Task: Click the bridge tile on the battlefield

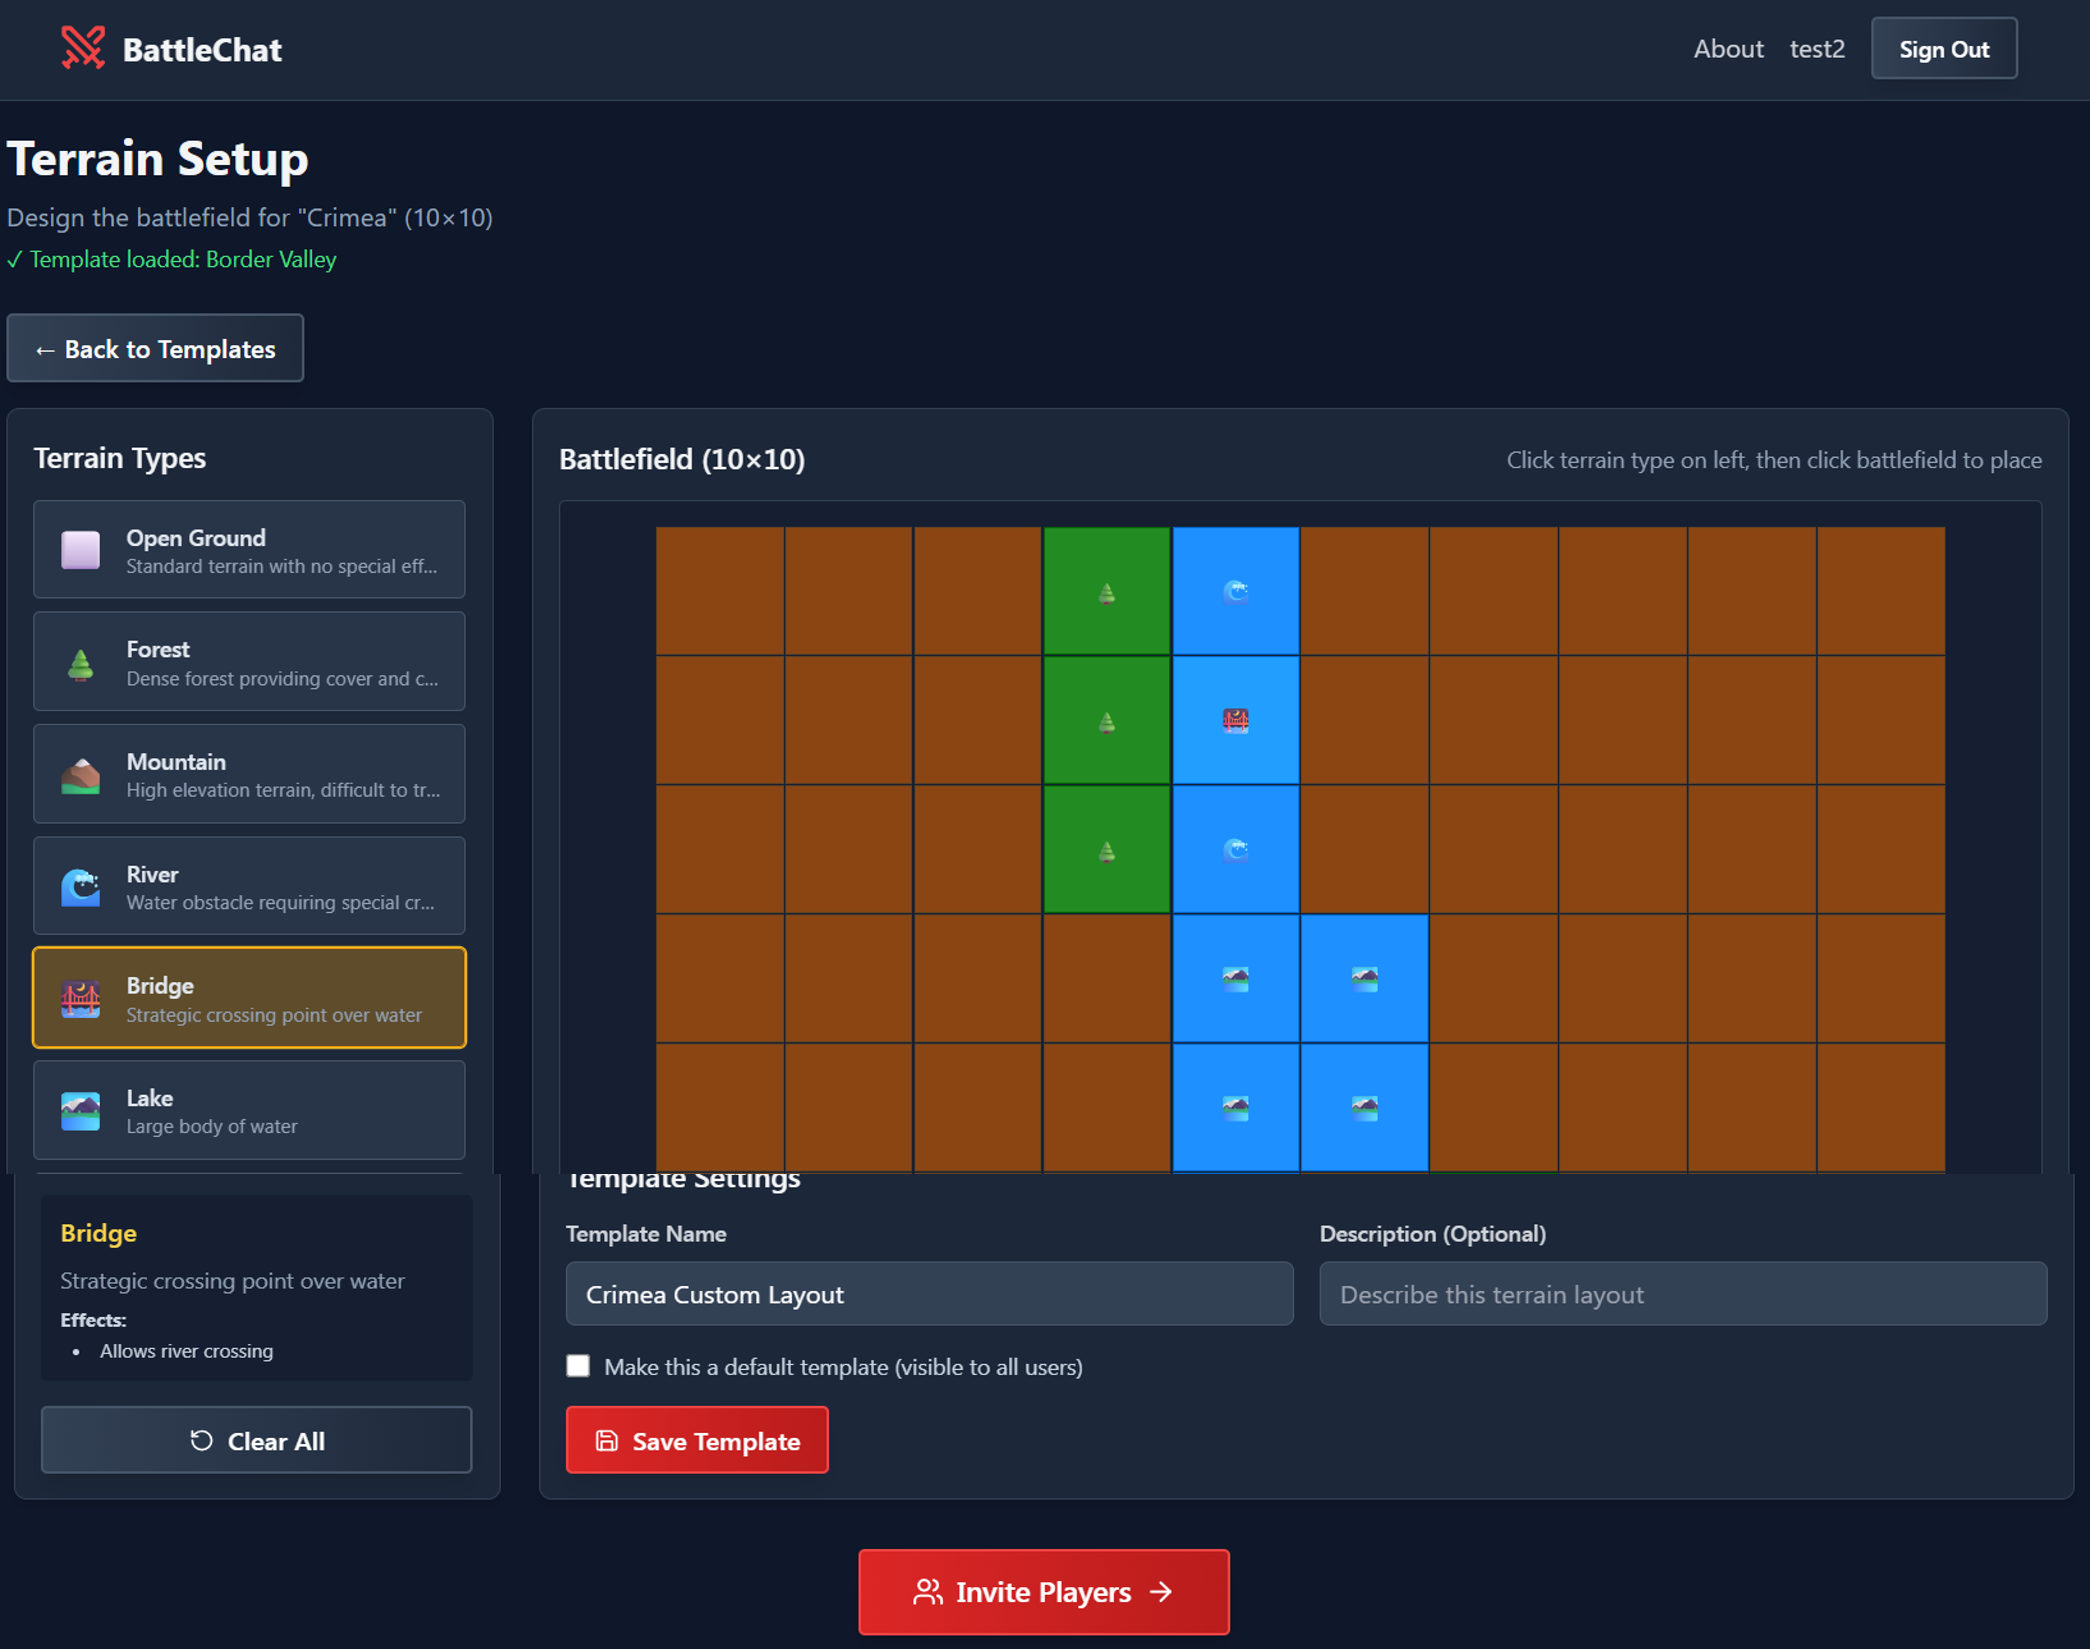Action: (x=1235, y=720)
